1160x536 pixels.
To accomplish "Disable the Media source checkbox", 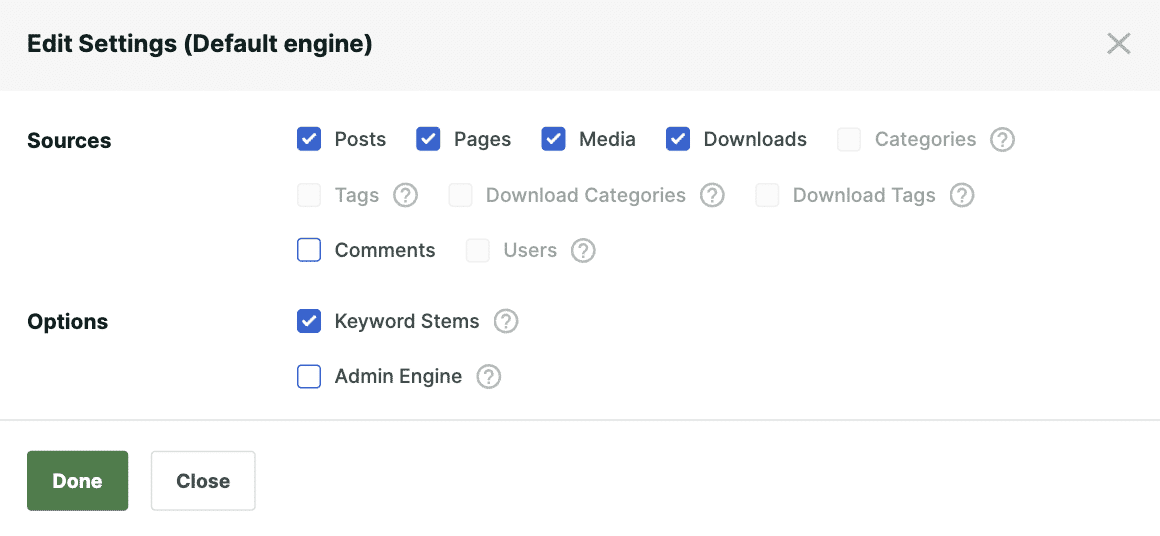I will coord(553,139).
